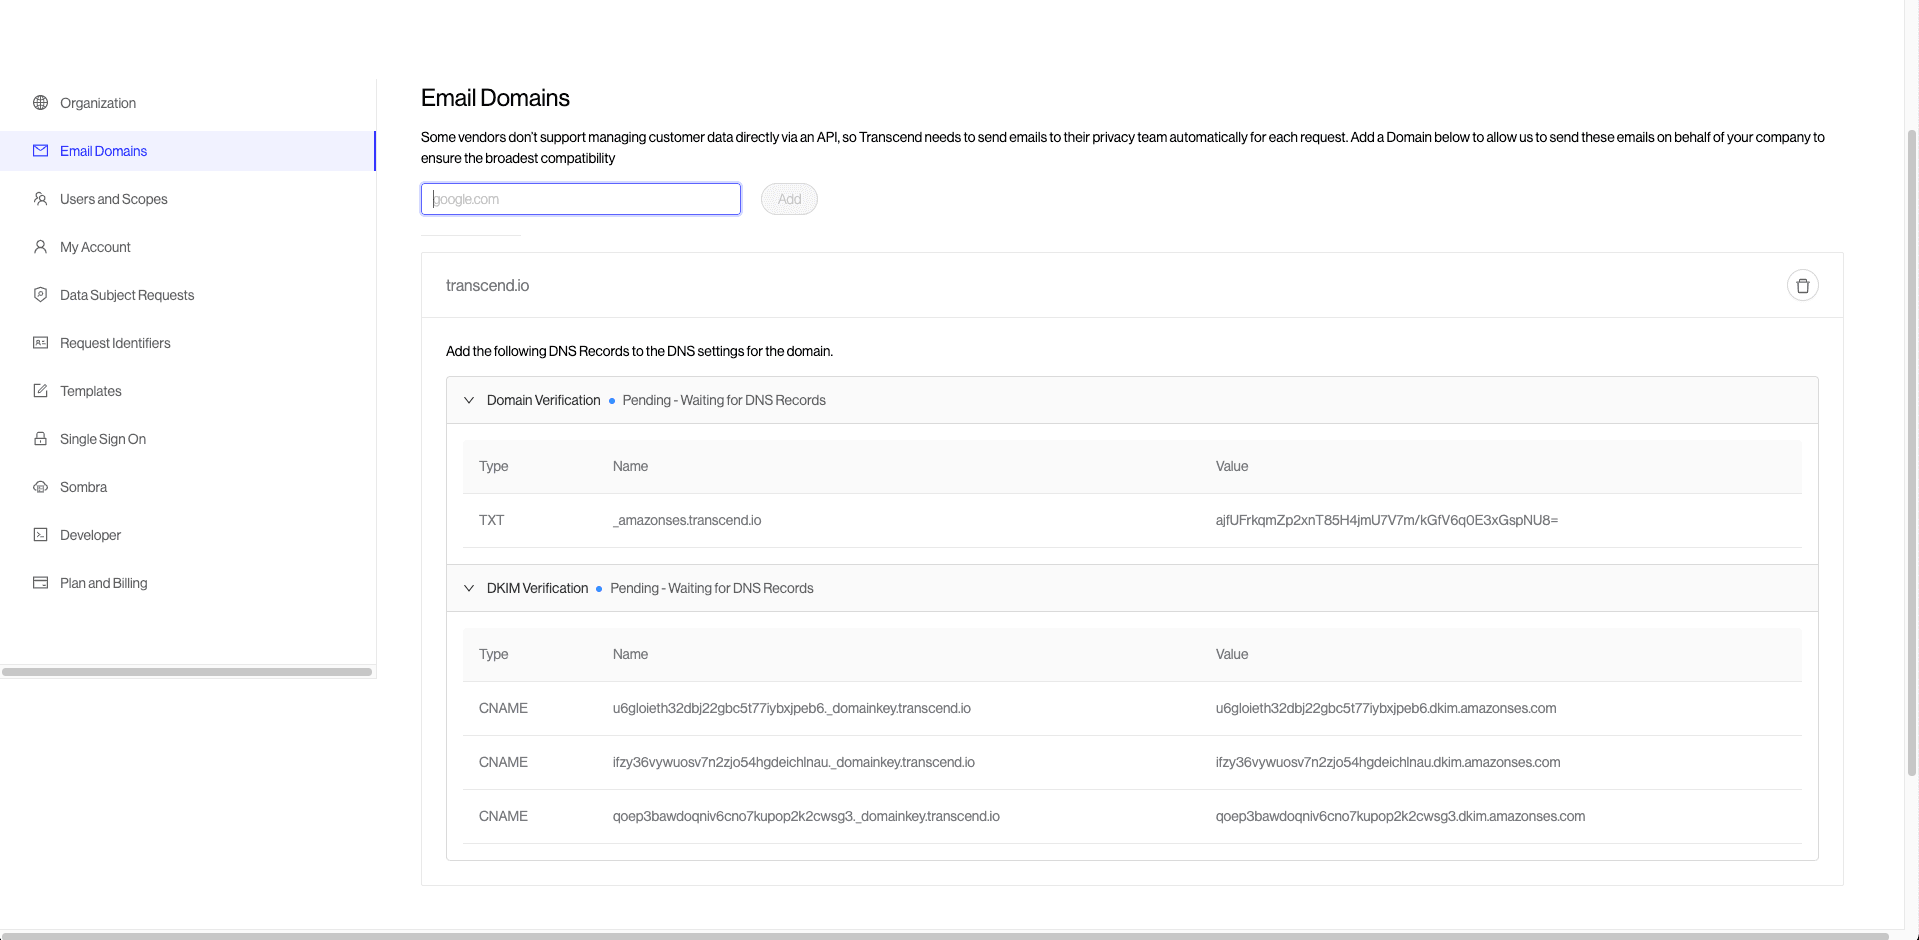Click the page vertical scrollbar

(1911, 450)
